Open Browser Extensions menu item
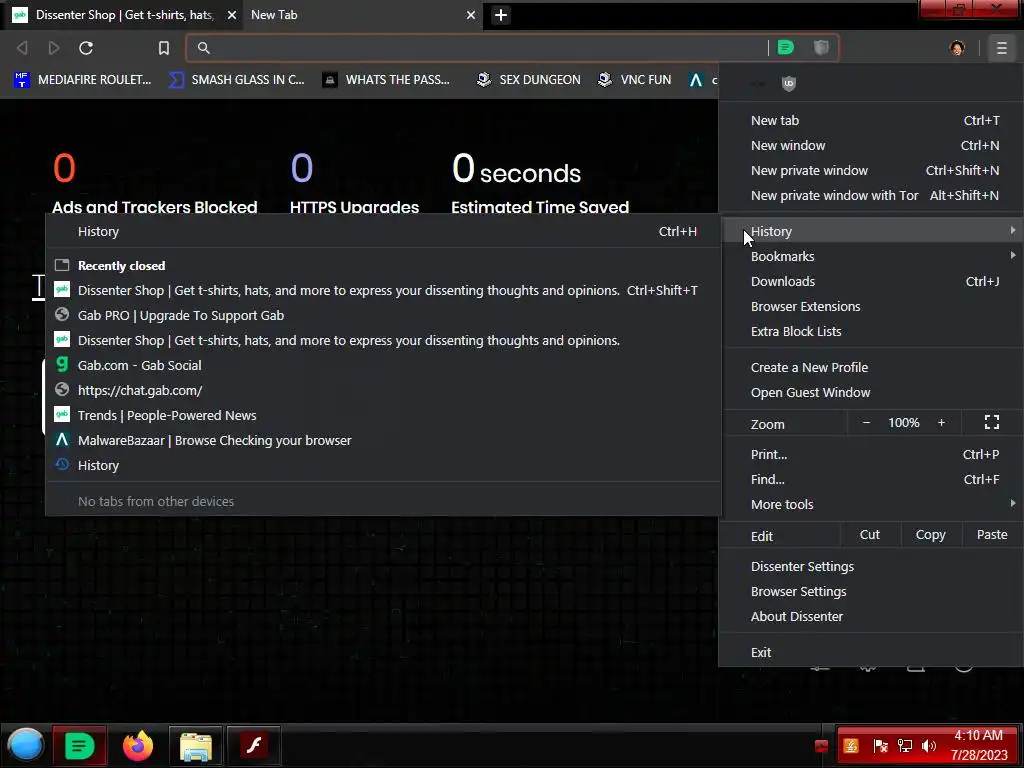 [872, 306]
